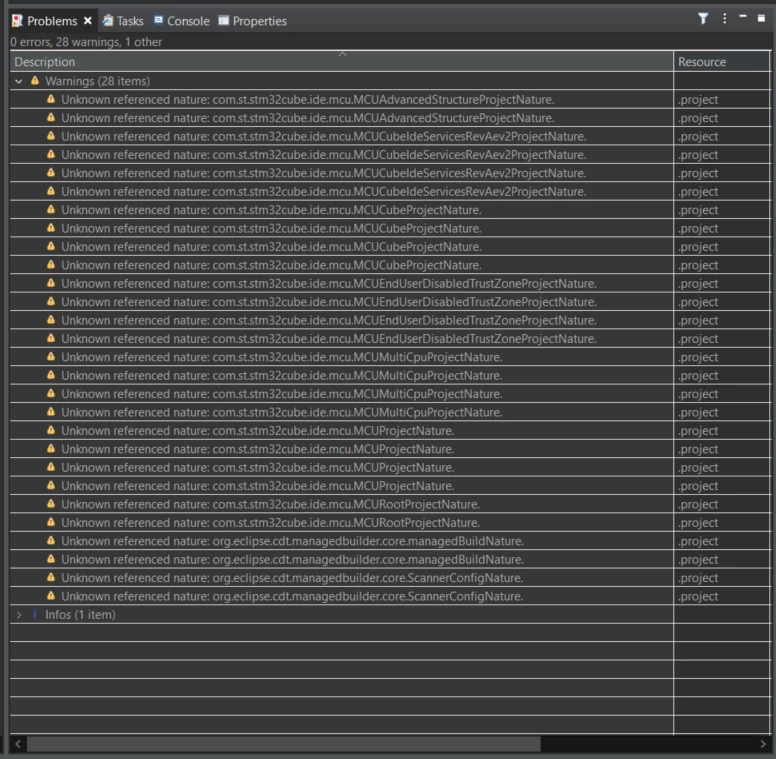Collapse the Warnings (28 items) group
The height and width of the screenshot is (759, 776).
(x=19, y=81)
